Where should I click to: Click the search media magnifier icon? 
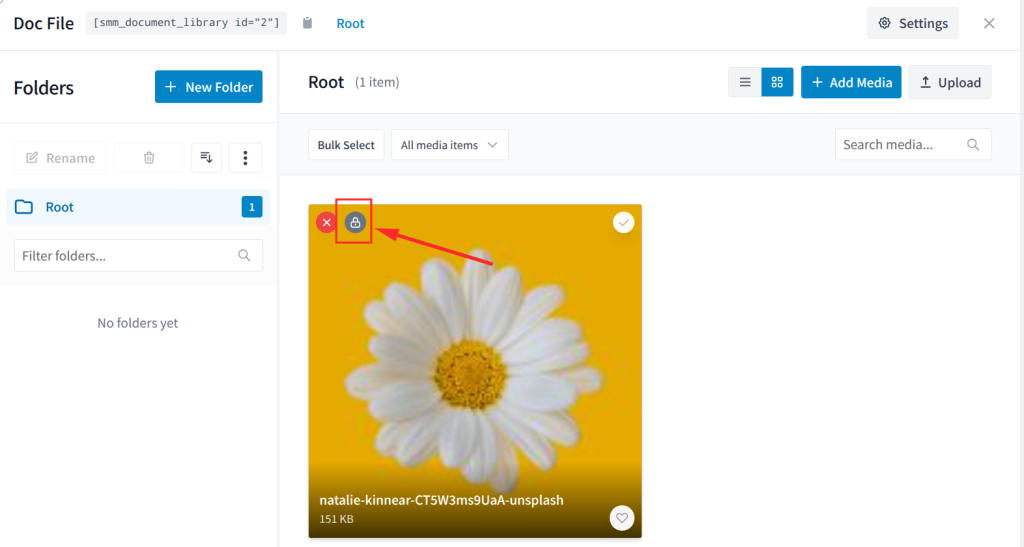tap(973, 144)
